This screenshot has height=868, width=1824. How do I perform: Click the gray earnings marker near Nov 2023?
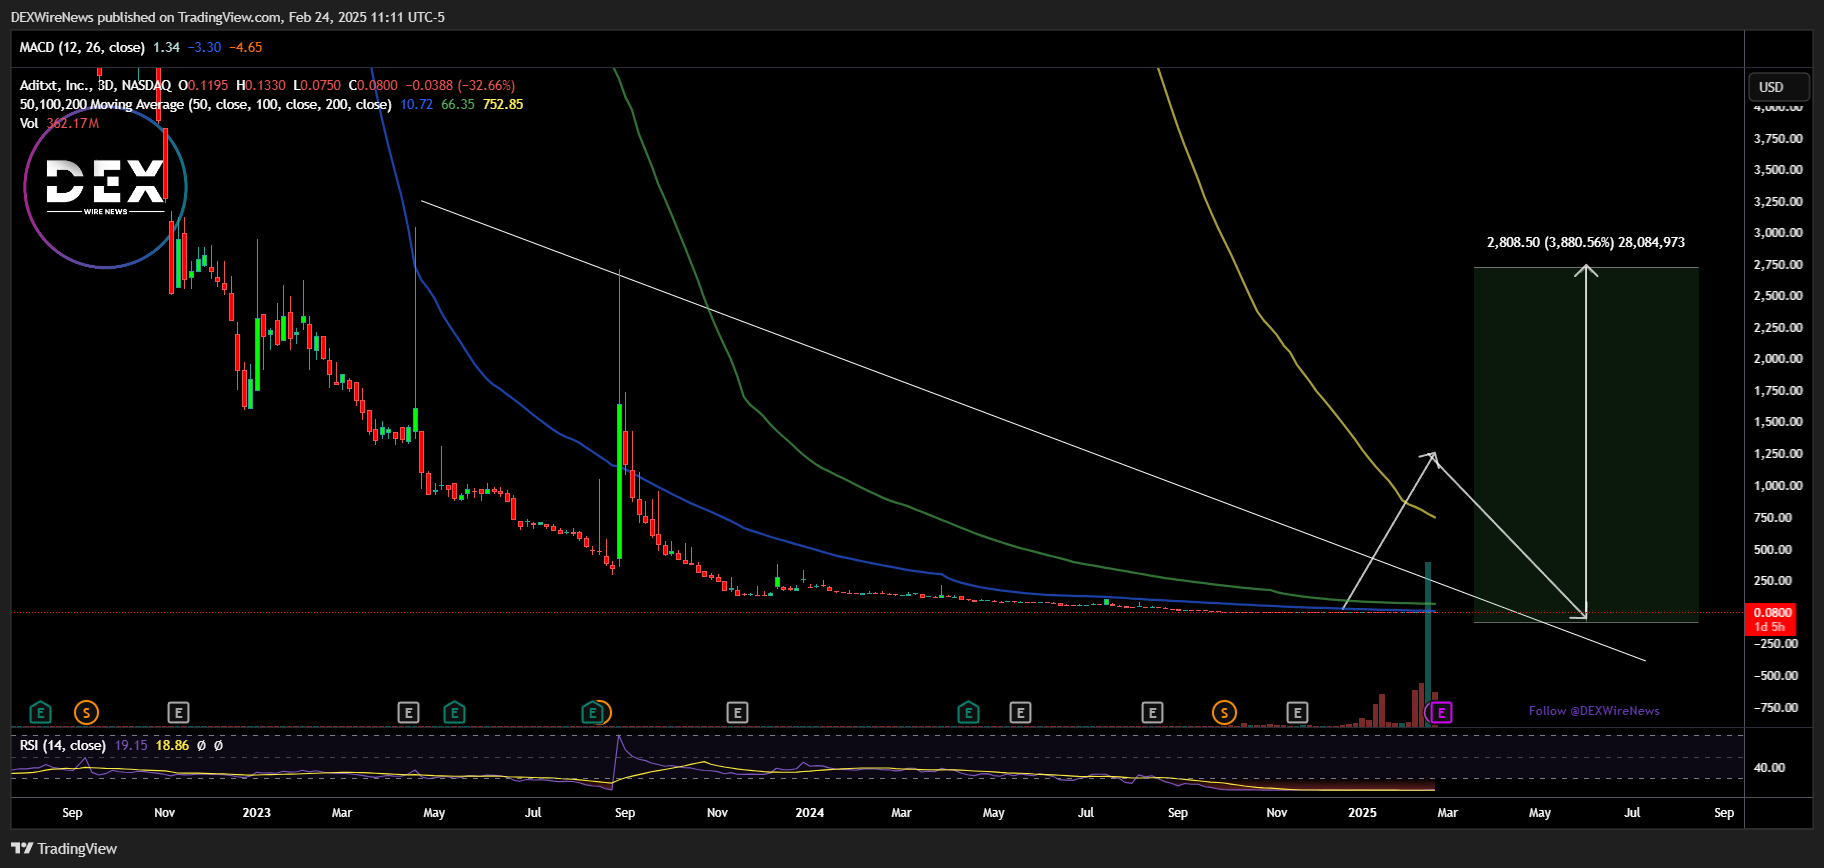(x=737, y=713)
